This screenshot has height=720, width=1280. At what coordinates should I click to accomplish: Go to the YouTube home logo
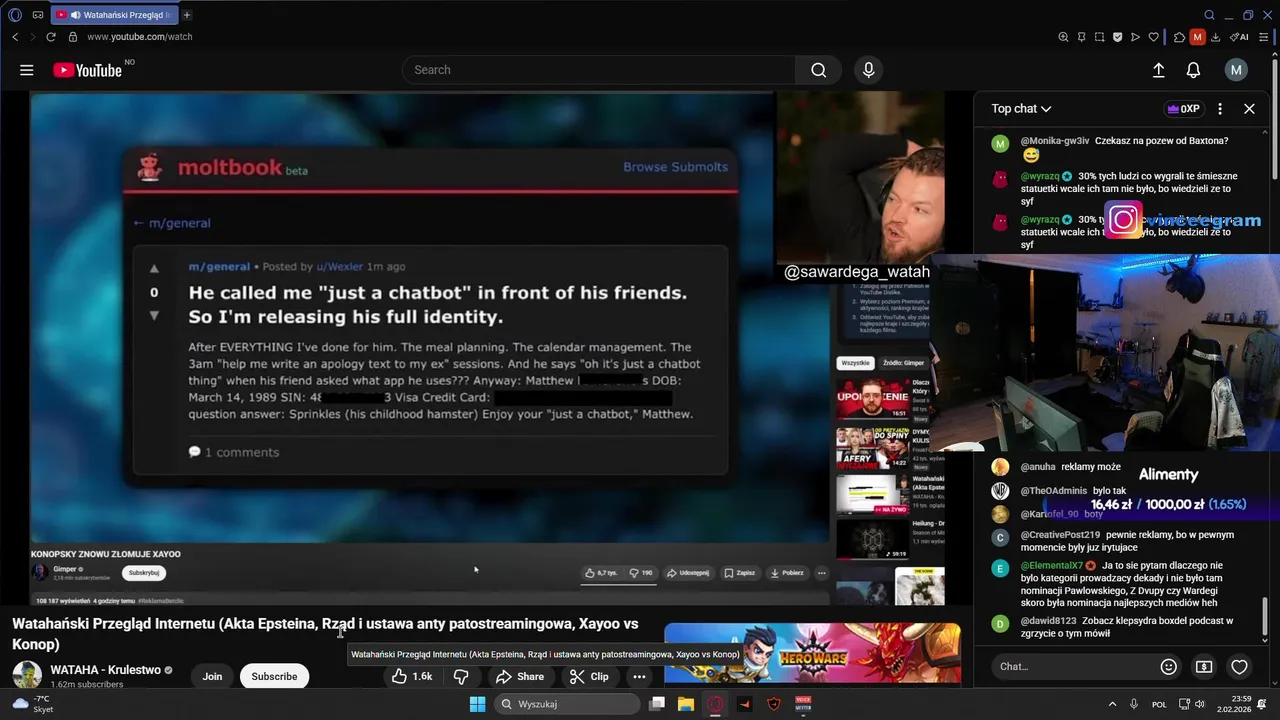pyautogui.click(x=87, y=70)
